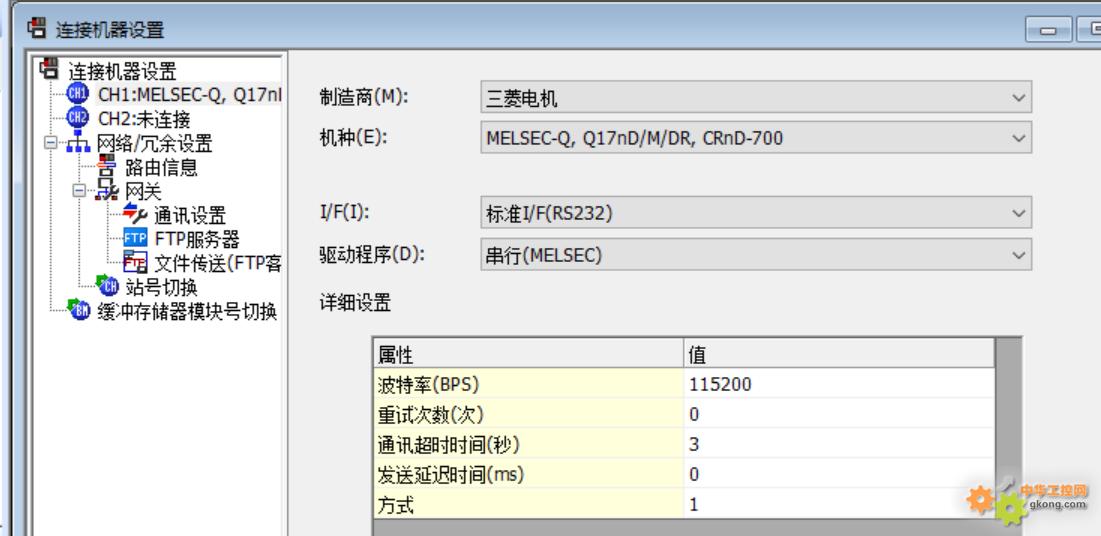The height and width of the screenshot is (536, 1101).
Task: Click the 方式 value 1
Action: (839, 504)
